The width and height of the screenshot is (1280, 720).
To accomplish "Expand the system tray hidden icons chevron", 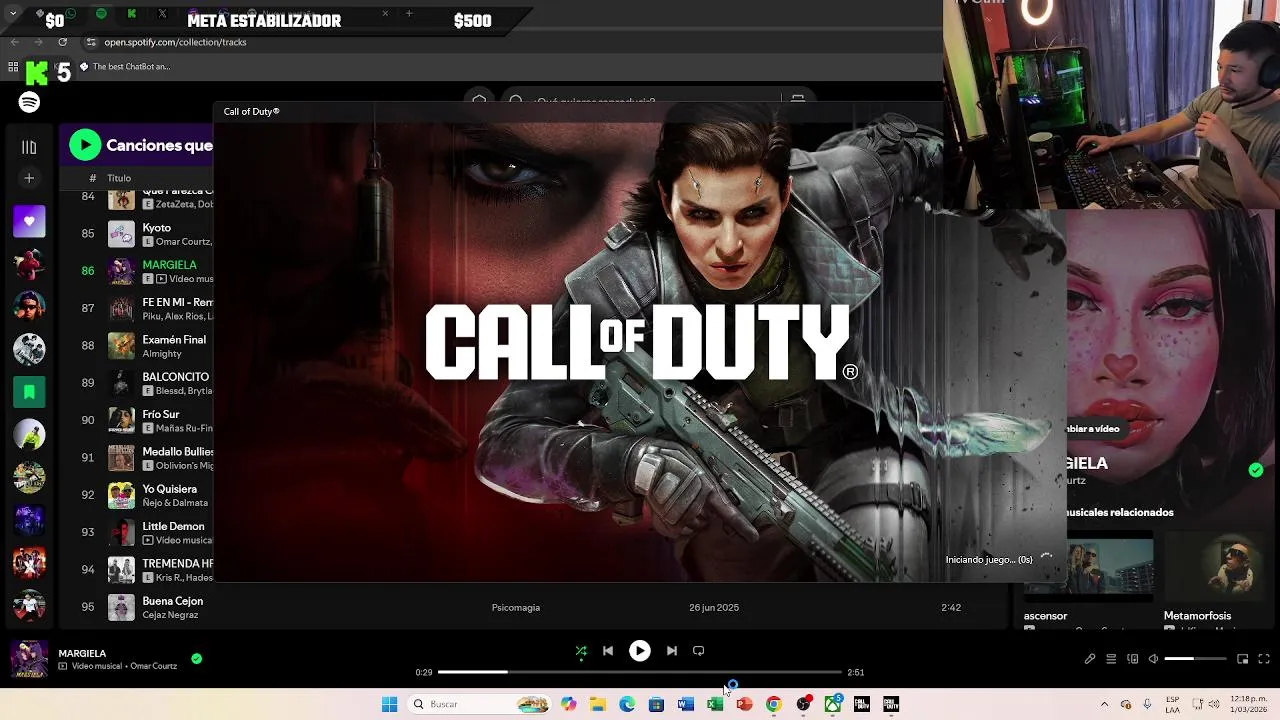I will (x=1104, y=704).
